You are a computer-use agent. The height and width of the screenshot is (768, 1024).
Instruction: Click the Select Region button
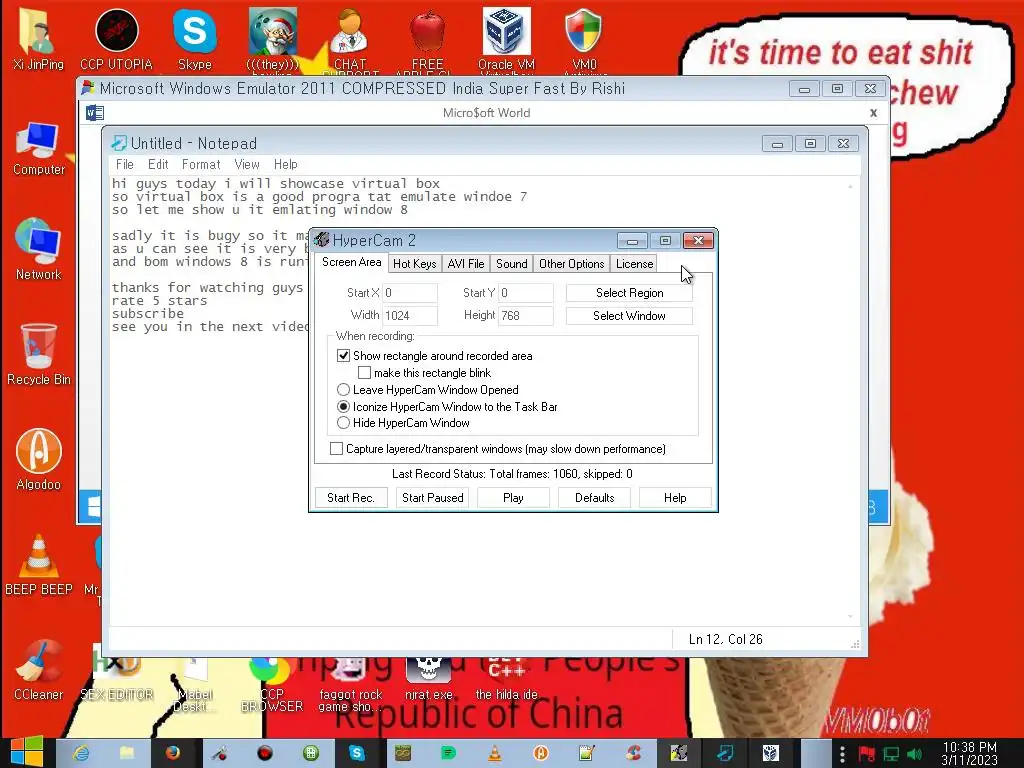tap(629, 293)
